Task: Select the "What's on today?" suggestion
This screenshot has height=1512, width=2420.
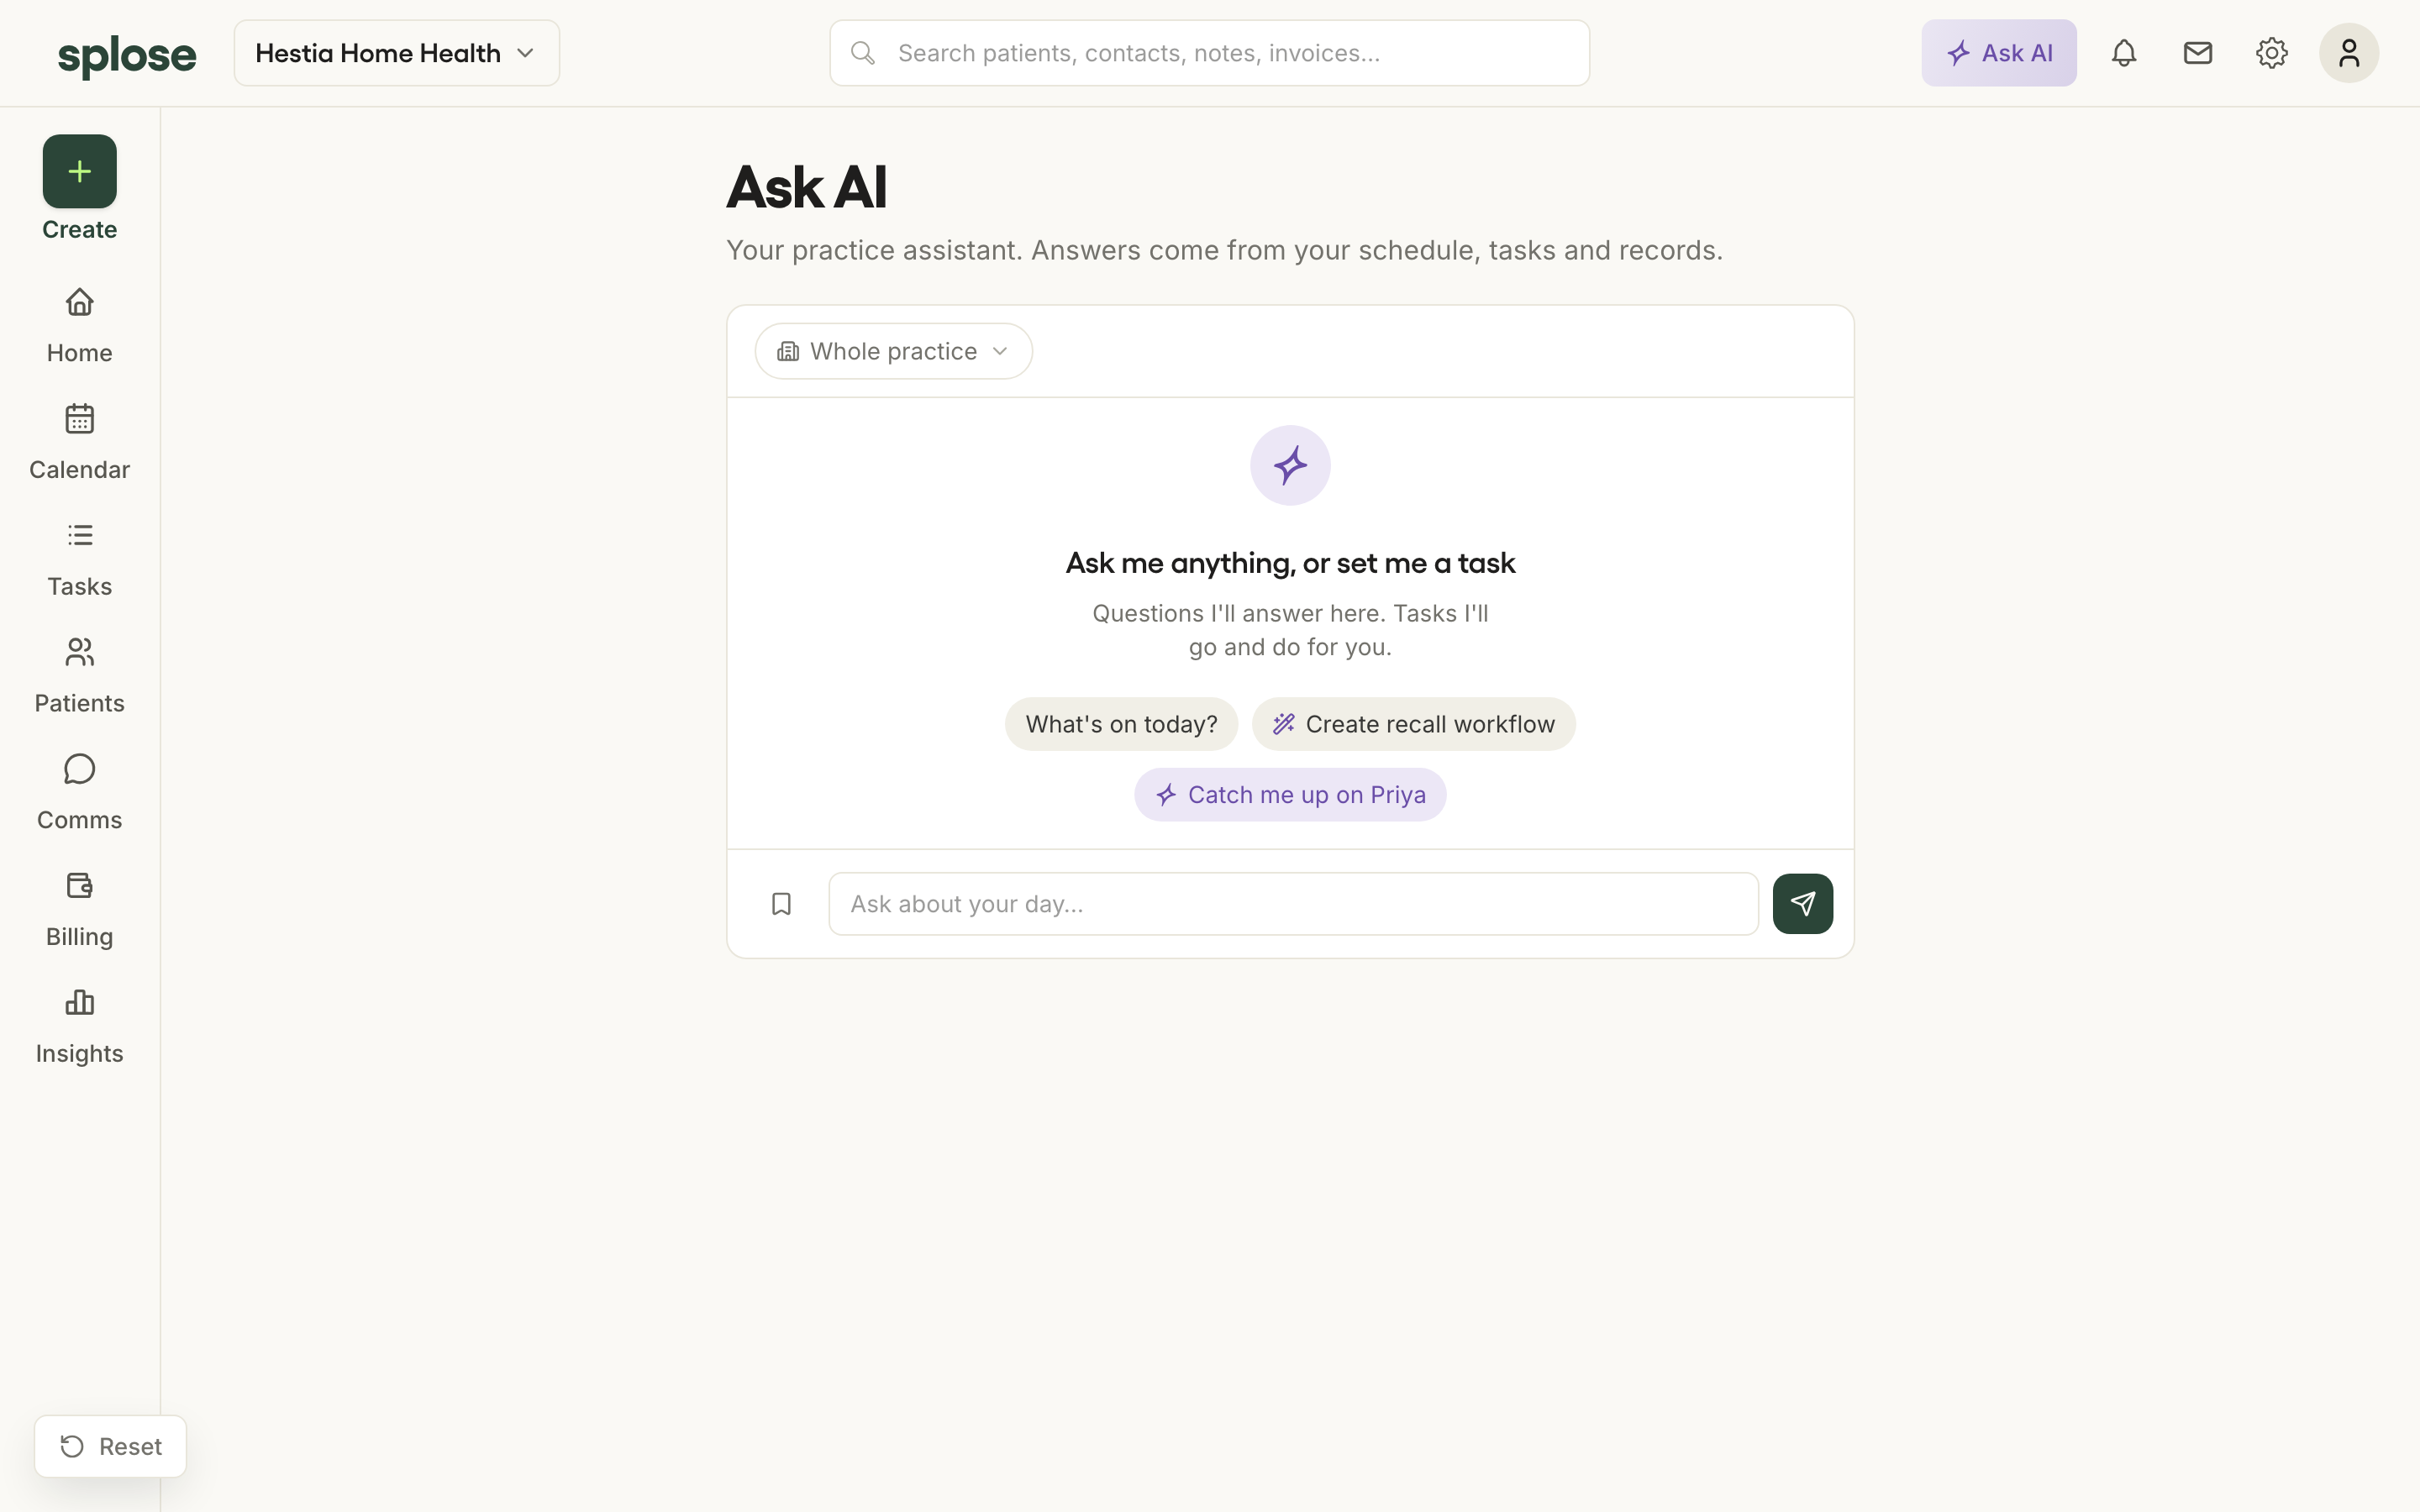Action: tap(1121, 724)
